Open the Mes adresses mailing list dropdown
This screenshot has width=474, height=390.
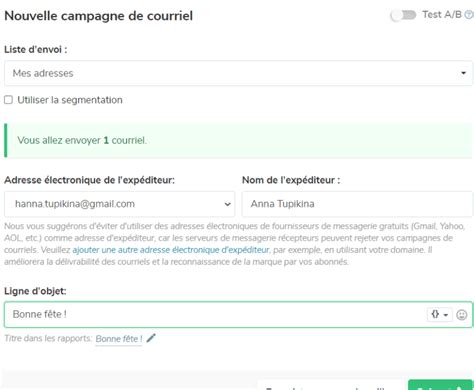click(238, 73)
